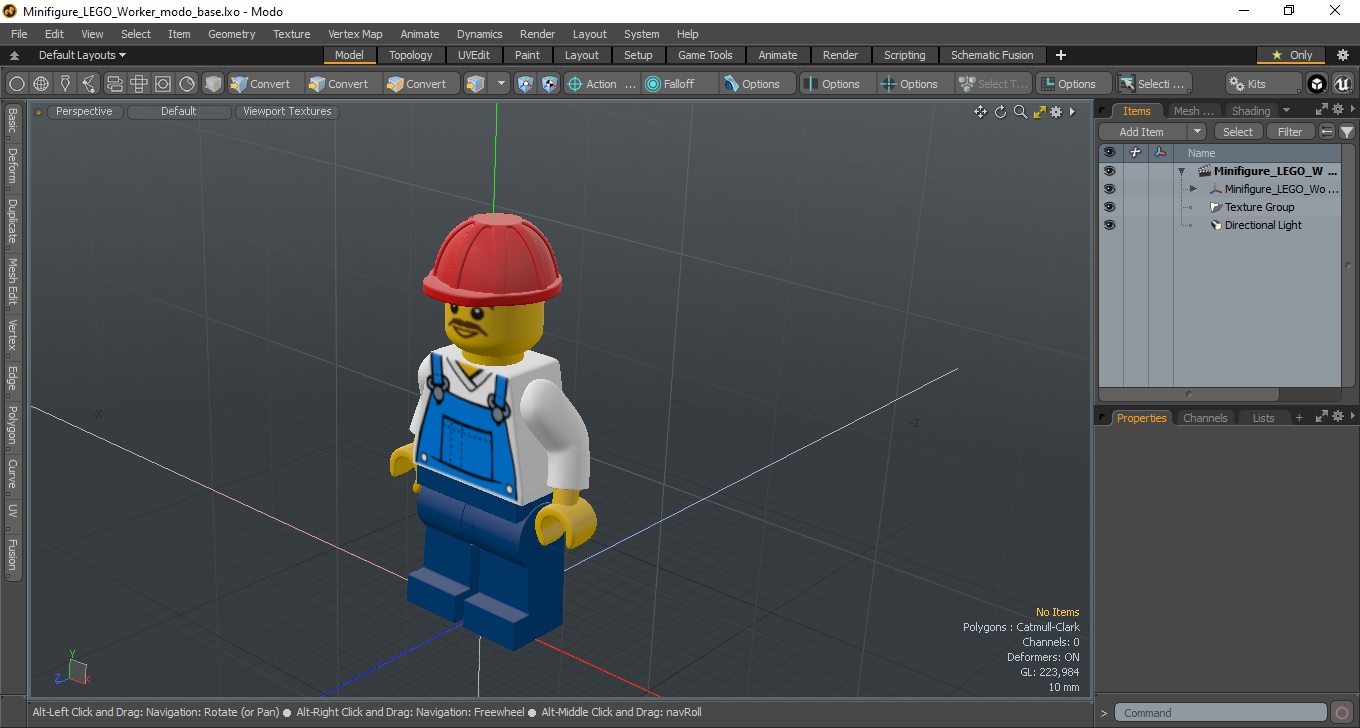Click the list options icon beside Filter

1327,132
